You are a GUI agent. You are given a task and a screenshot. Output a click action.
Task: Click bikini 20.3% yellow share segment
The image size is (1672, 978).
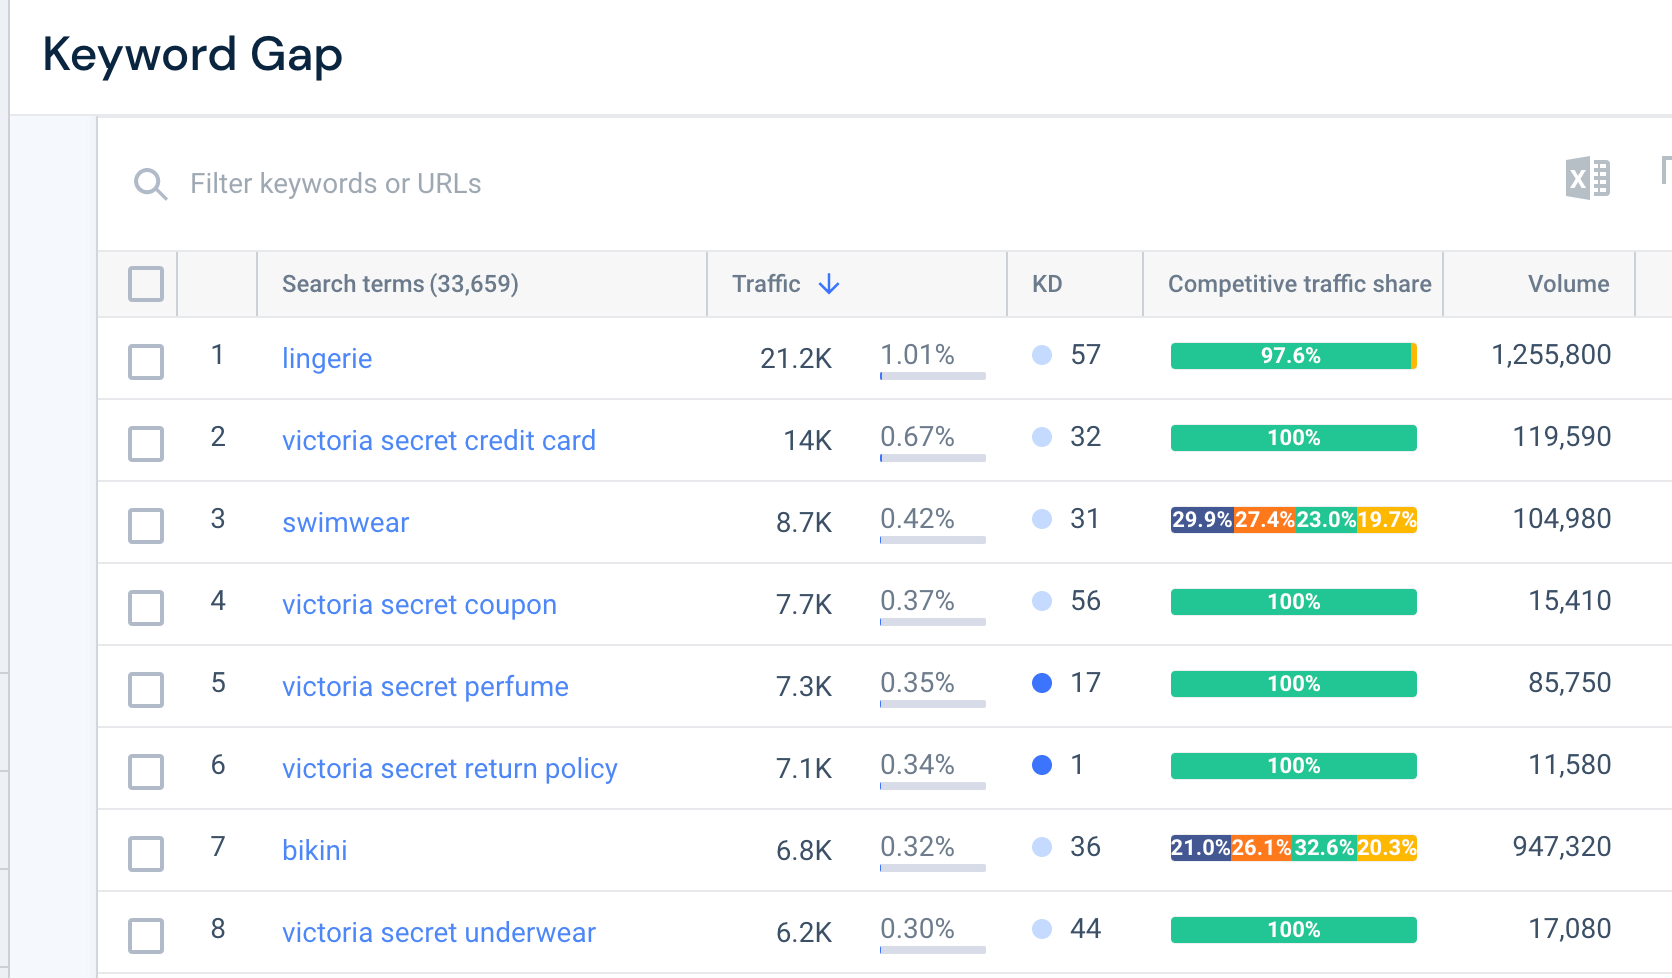point(1387,848)
